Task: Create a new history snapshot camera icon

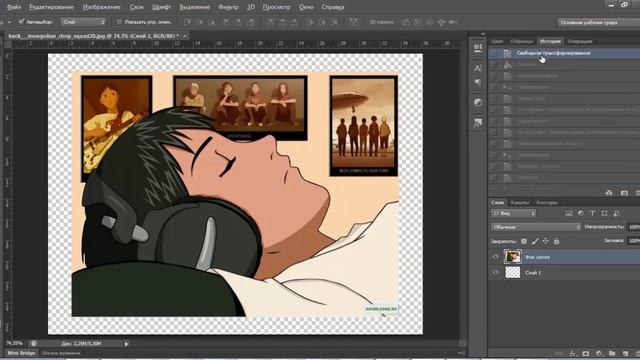Action: [x=624, y=193]
